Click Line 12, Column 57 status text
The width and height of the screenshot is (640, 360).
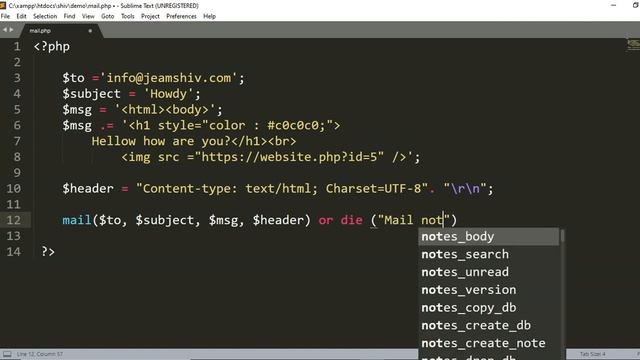pos(40,354)
